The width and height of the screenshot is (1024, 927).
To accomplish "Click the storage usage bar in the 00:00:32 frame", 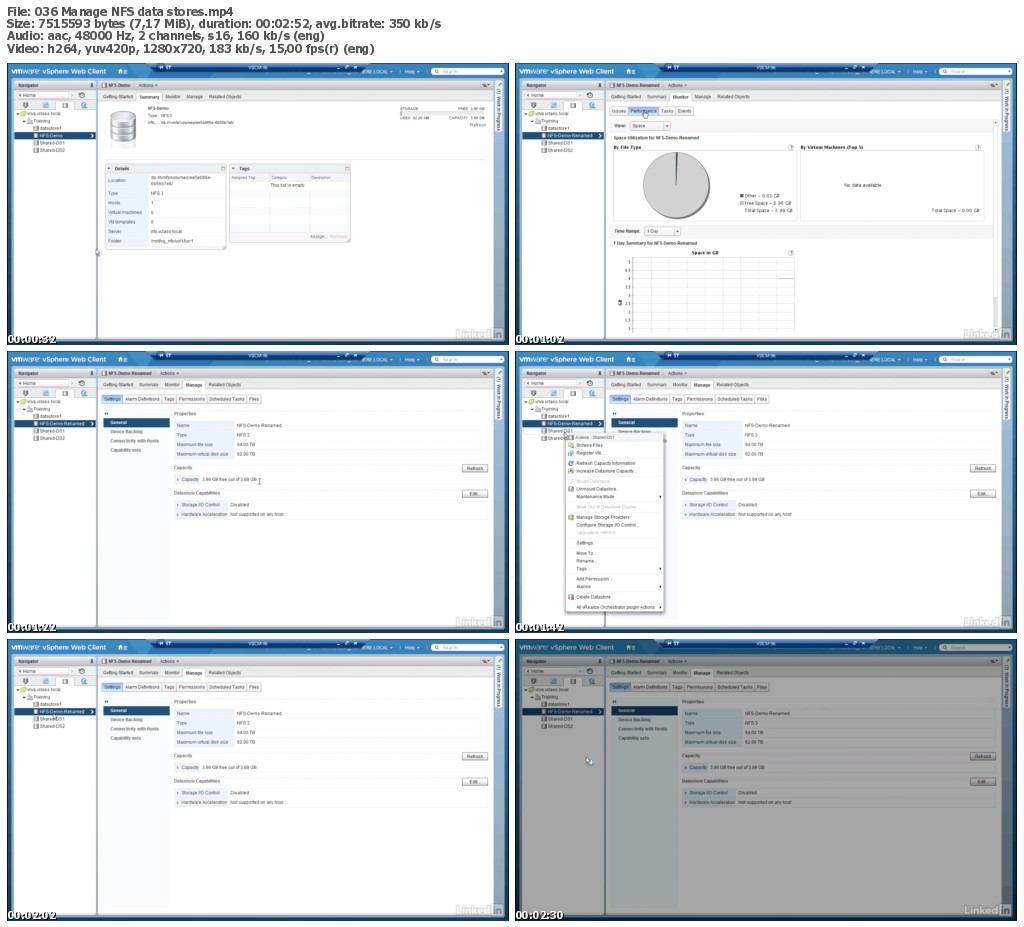I will pyautogui.click(x=443, y=113).
